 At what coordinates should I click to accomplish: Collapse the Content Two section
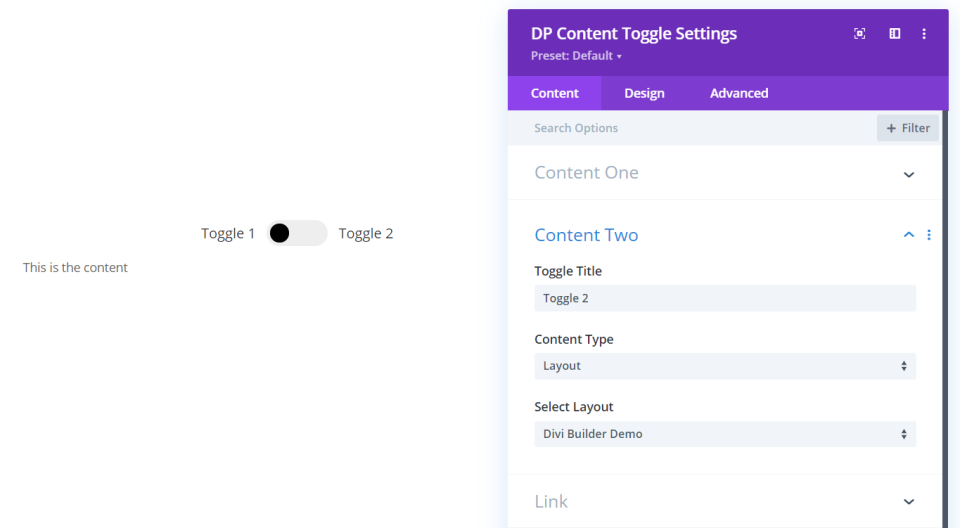pyautogui.click(x=908, y=235)
